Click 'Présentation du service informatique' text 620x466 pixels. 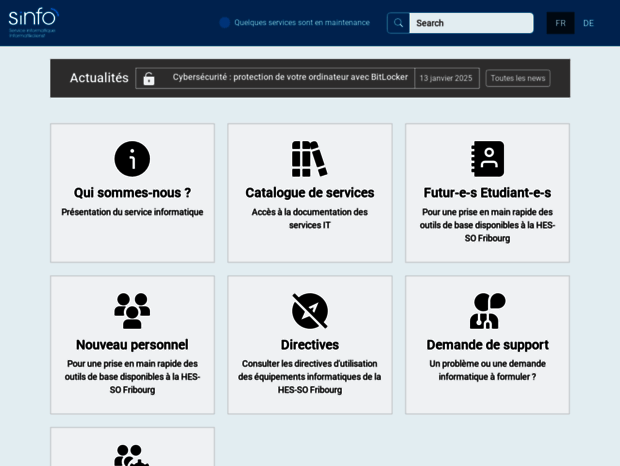pos(132,212)
